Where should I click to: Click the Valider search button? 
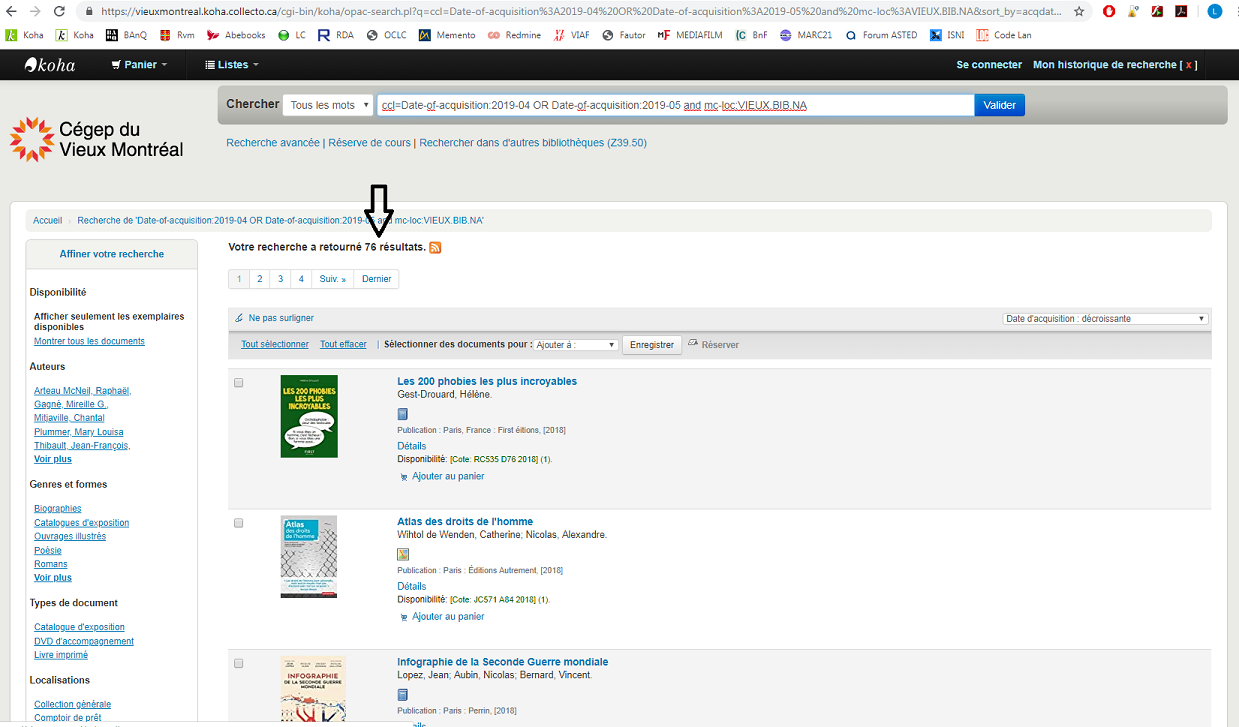coord(999,105)
